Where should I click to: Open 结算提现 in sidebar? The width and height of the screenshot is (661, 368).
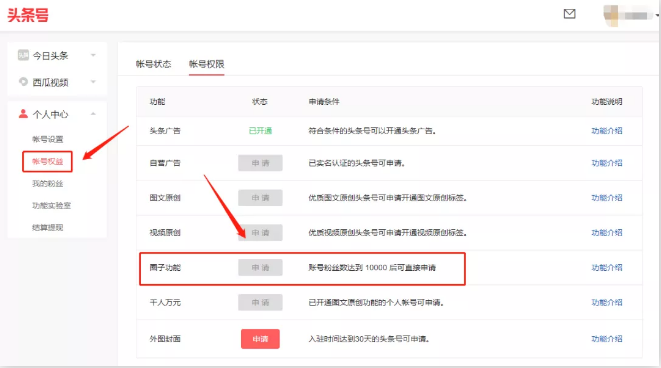48,227
